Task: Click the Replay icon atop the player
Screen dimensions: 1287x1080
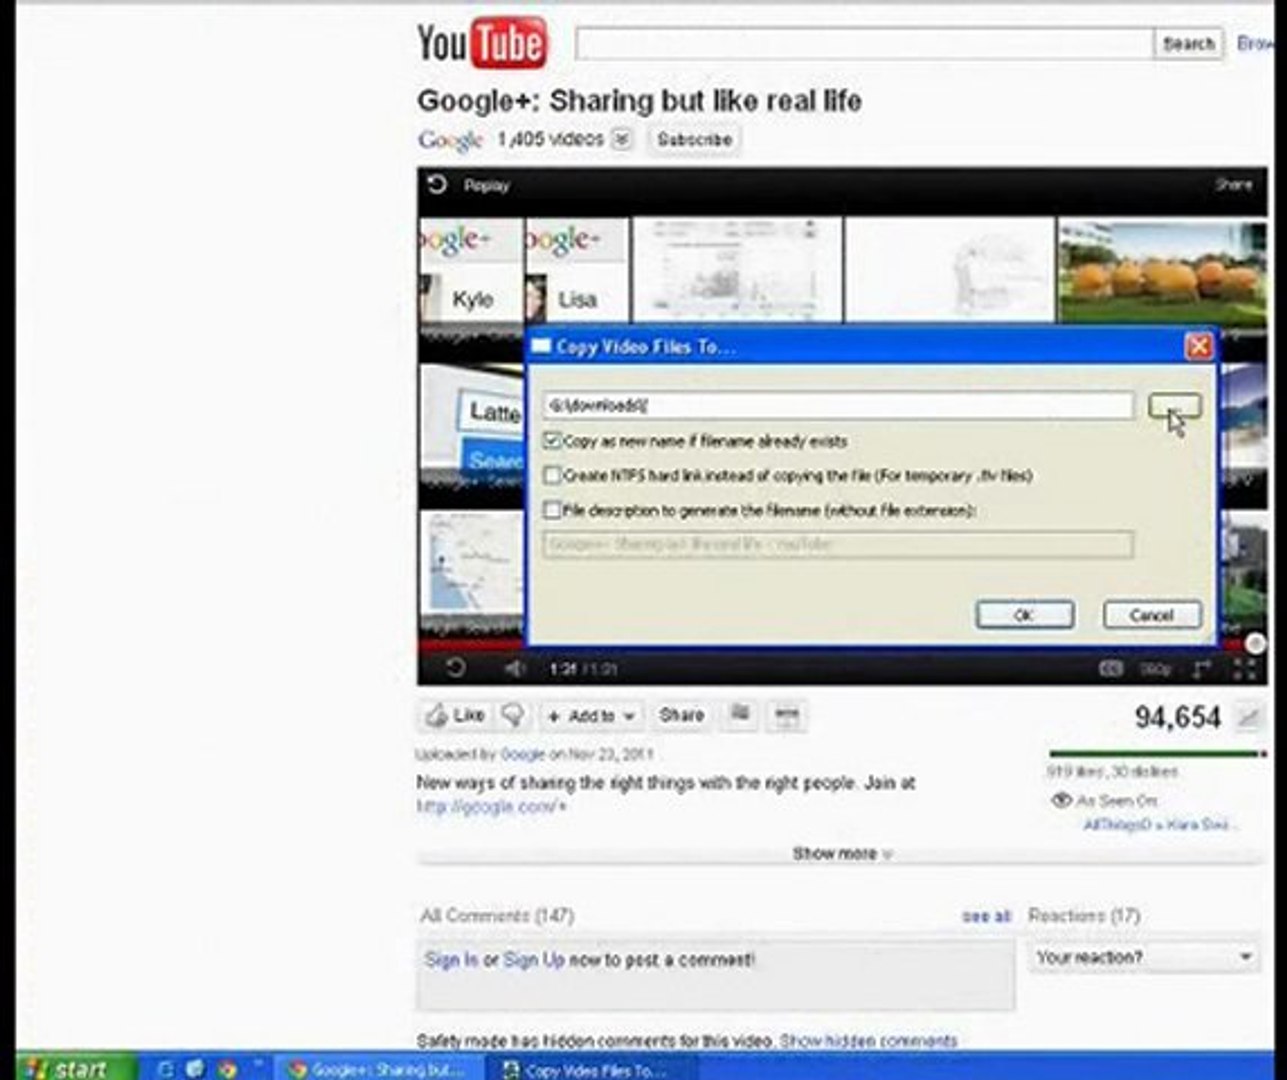Action: pos(437,184)
